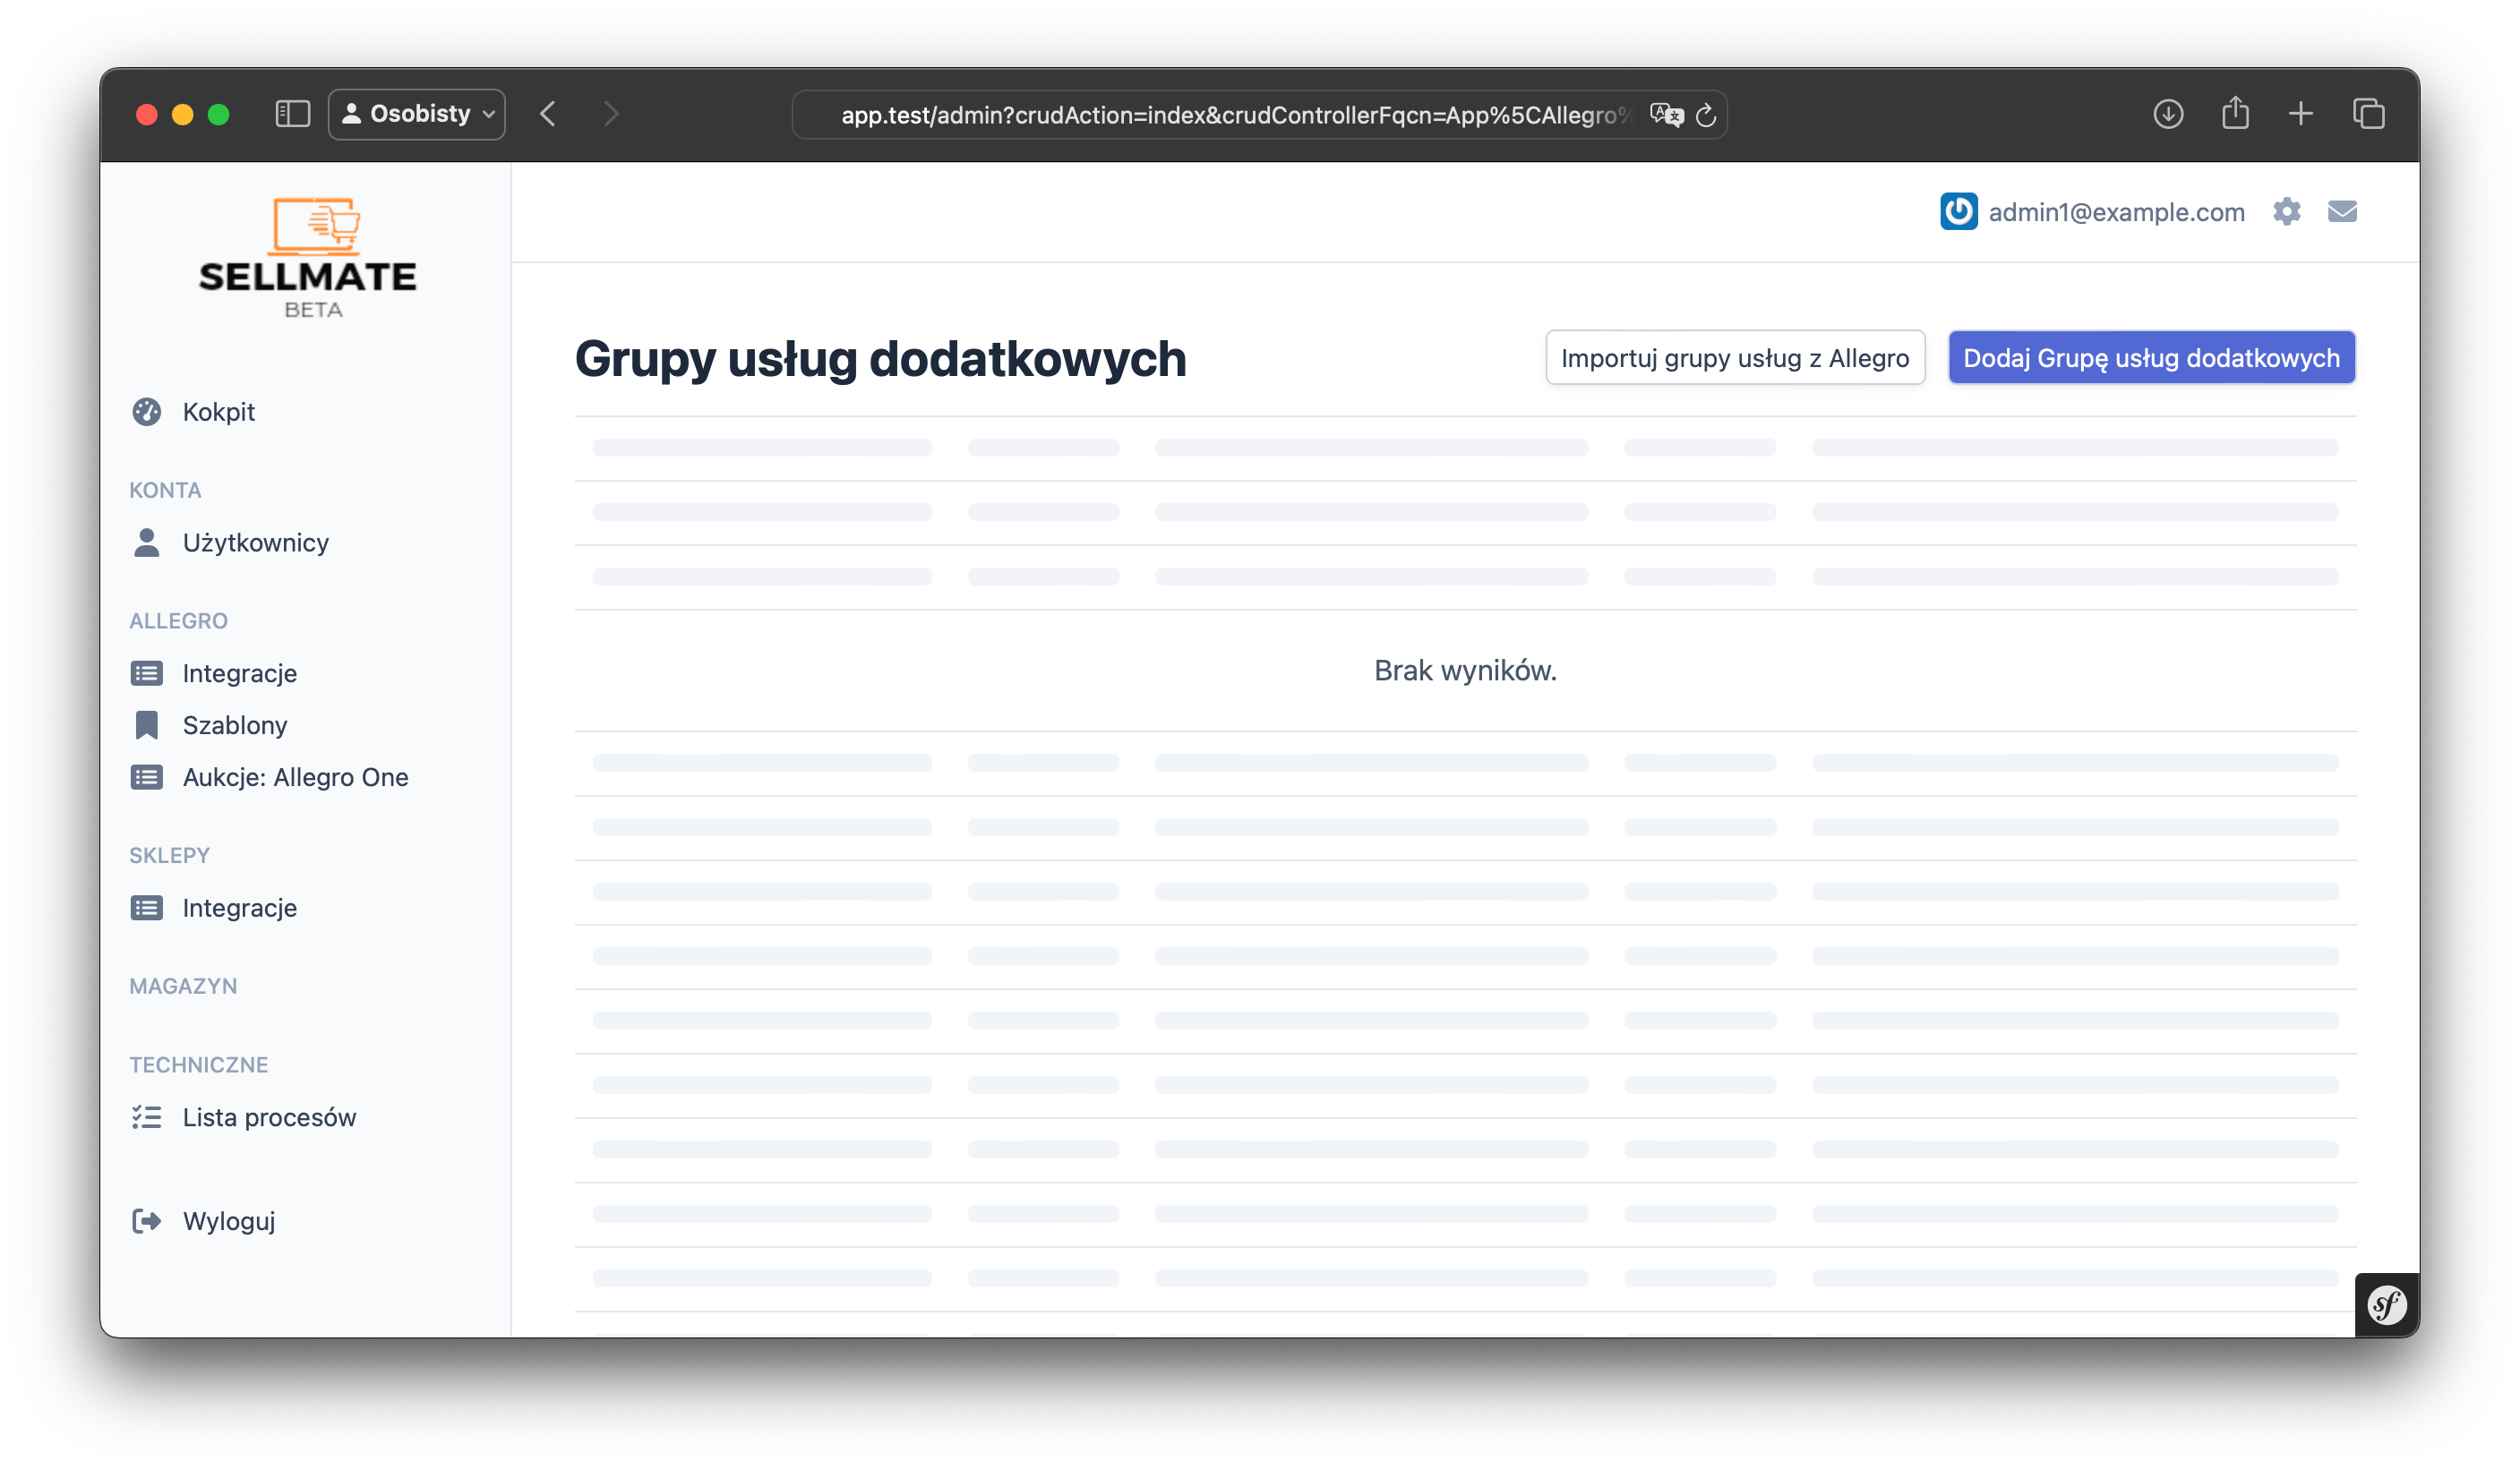Image resolution: width=2520 pixels, height=1470 pixels.
Task: Click the Sellmate Beta logo
Action: [x=308, y=258]
